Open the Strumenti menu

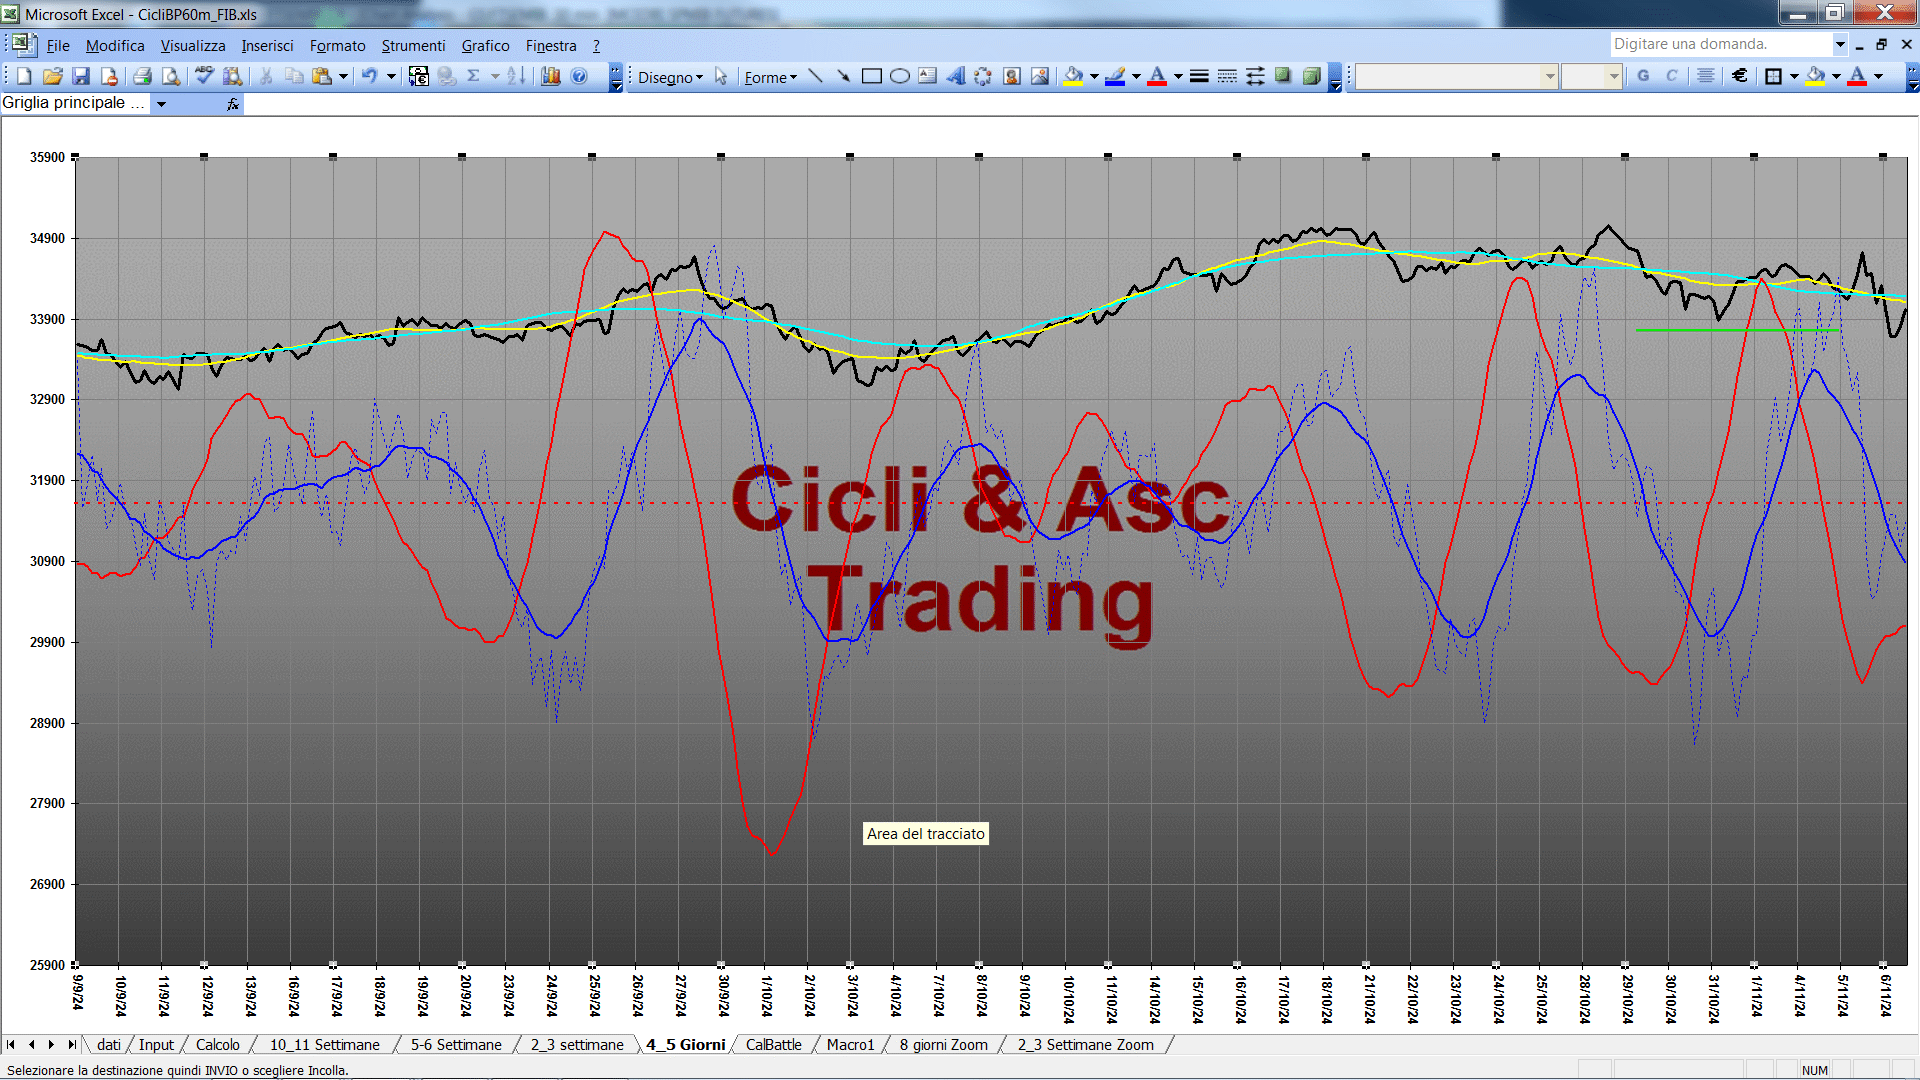(413, 46)
